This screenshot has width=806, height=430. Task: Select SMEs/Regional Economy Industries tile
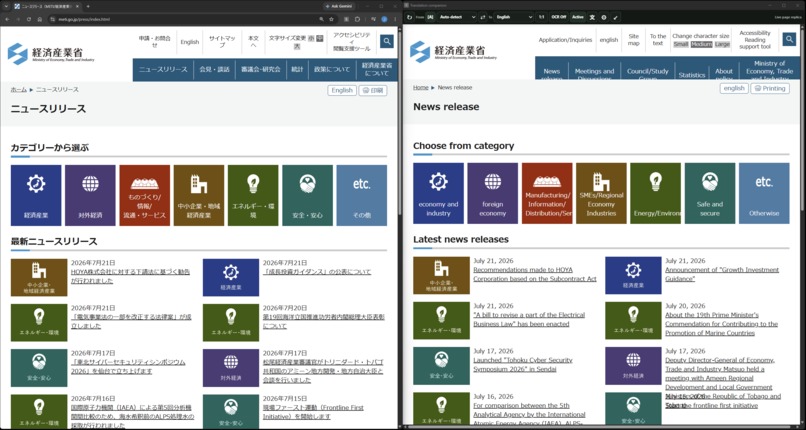click(601, 193)
